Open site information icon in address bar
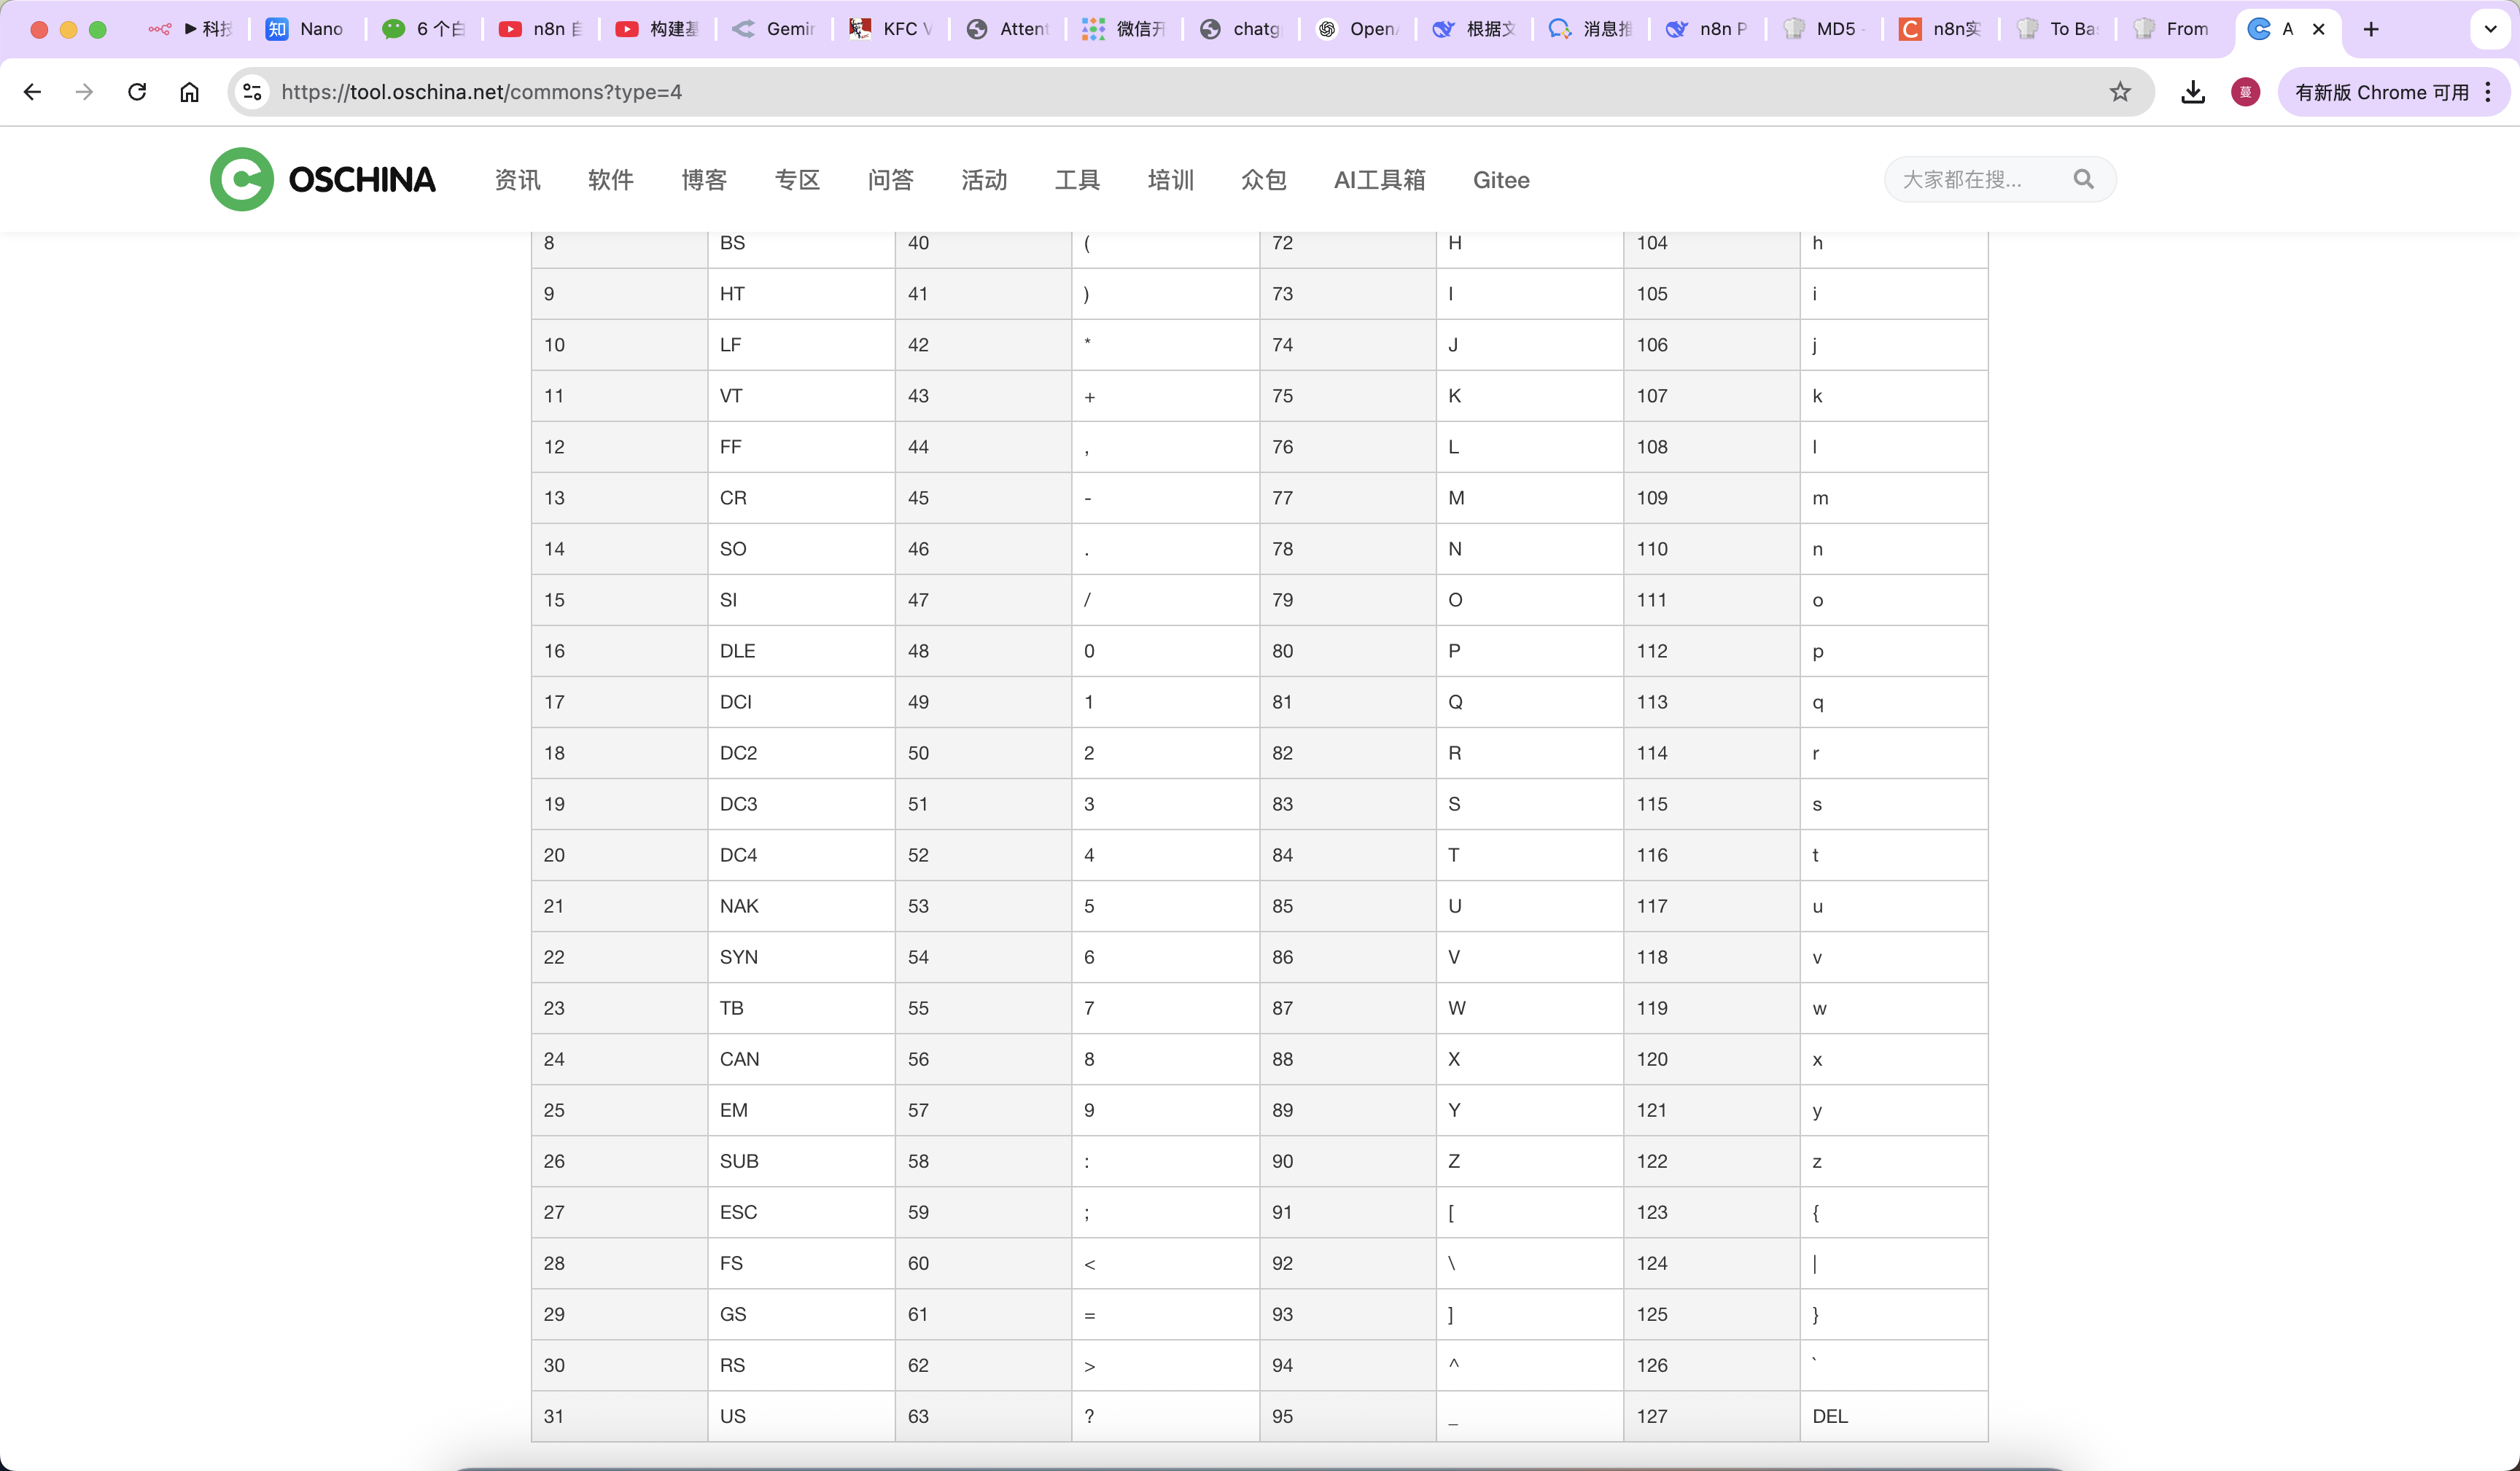Screen dimensions: 2520x1471 click(x=252, y=92)
